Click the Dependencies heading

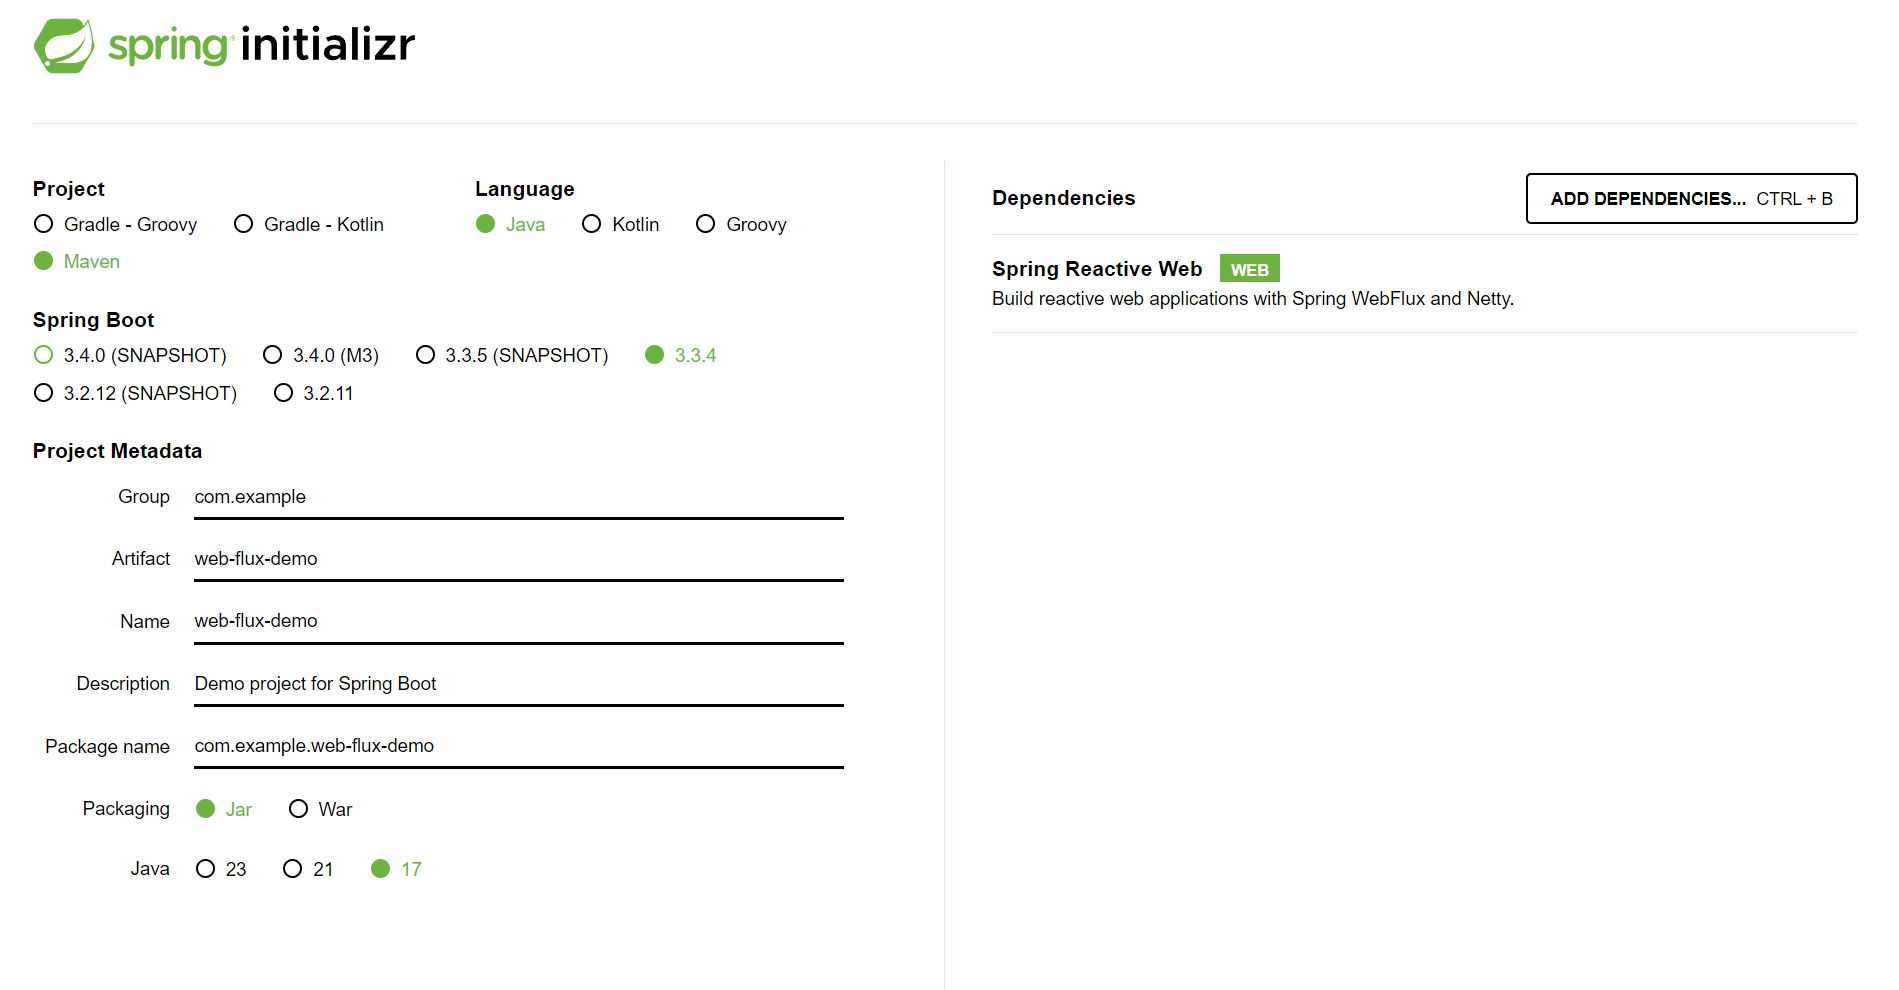pyautogui.click(x=1063, y=198)
